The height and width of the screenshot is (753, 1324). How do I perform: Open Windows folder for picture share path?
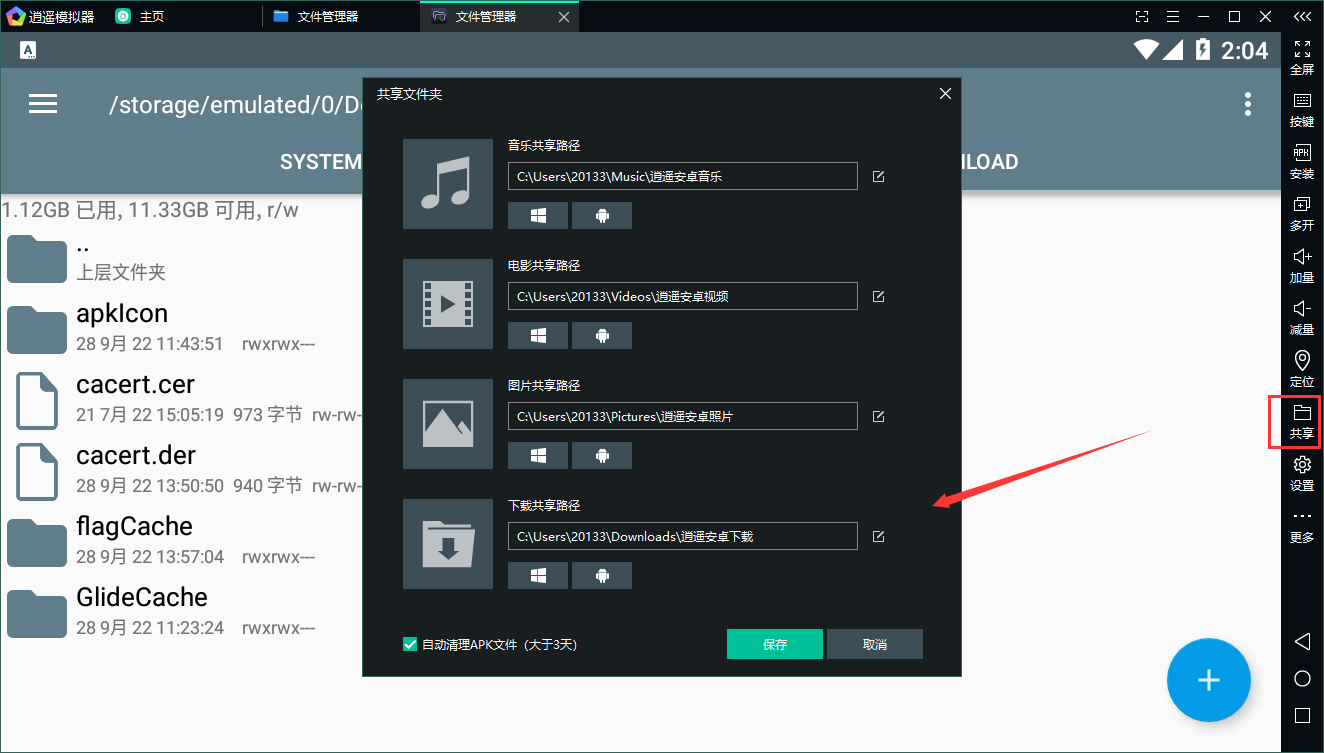[x=538, y=456]
